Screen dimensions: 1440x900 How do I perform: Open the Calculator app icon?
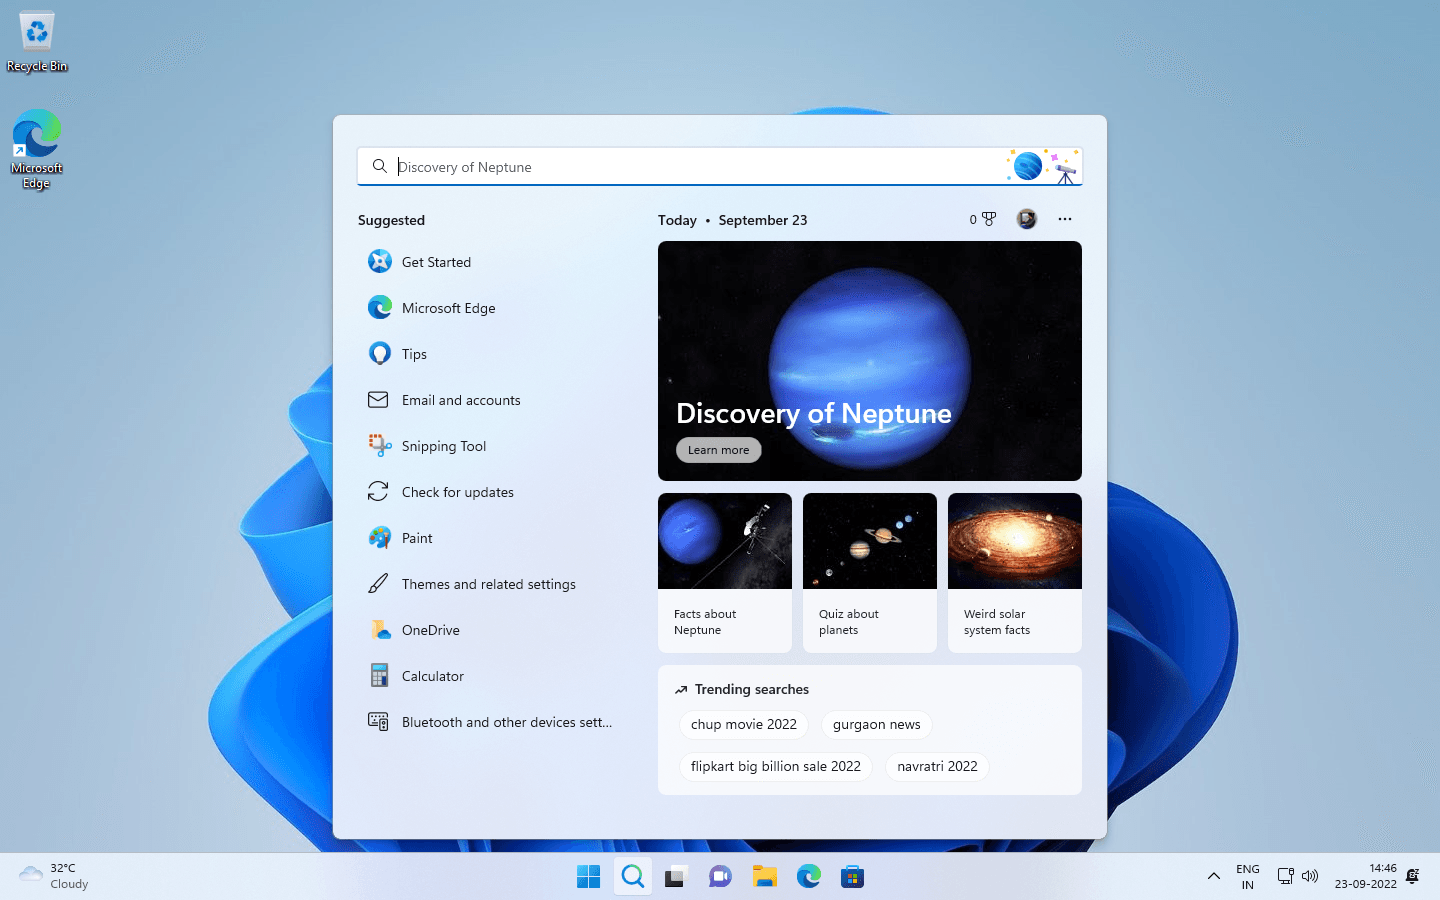[379, 676]
